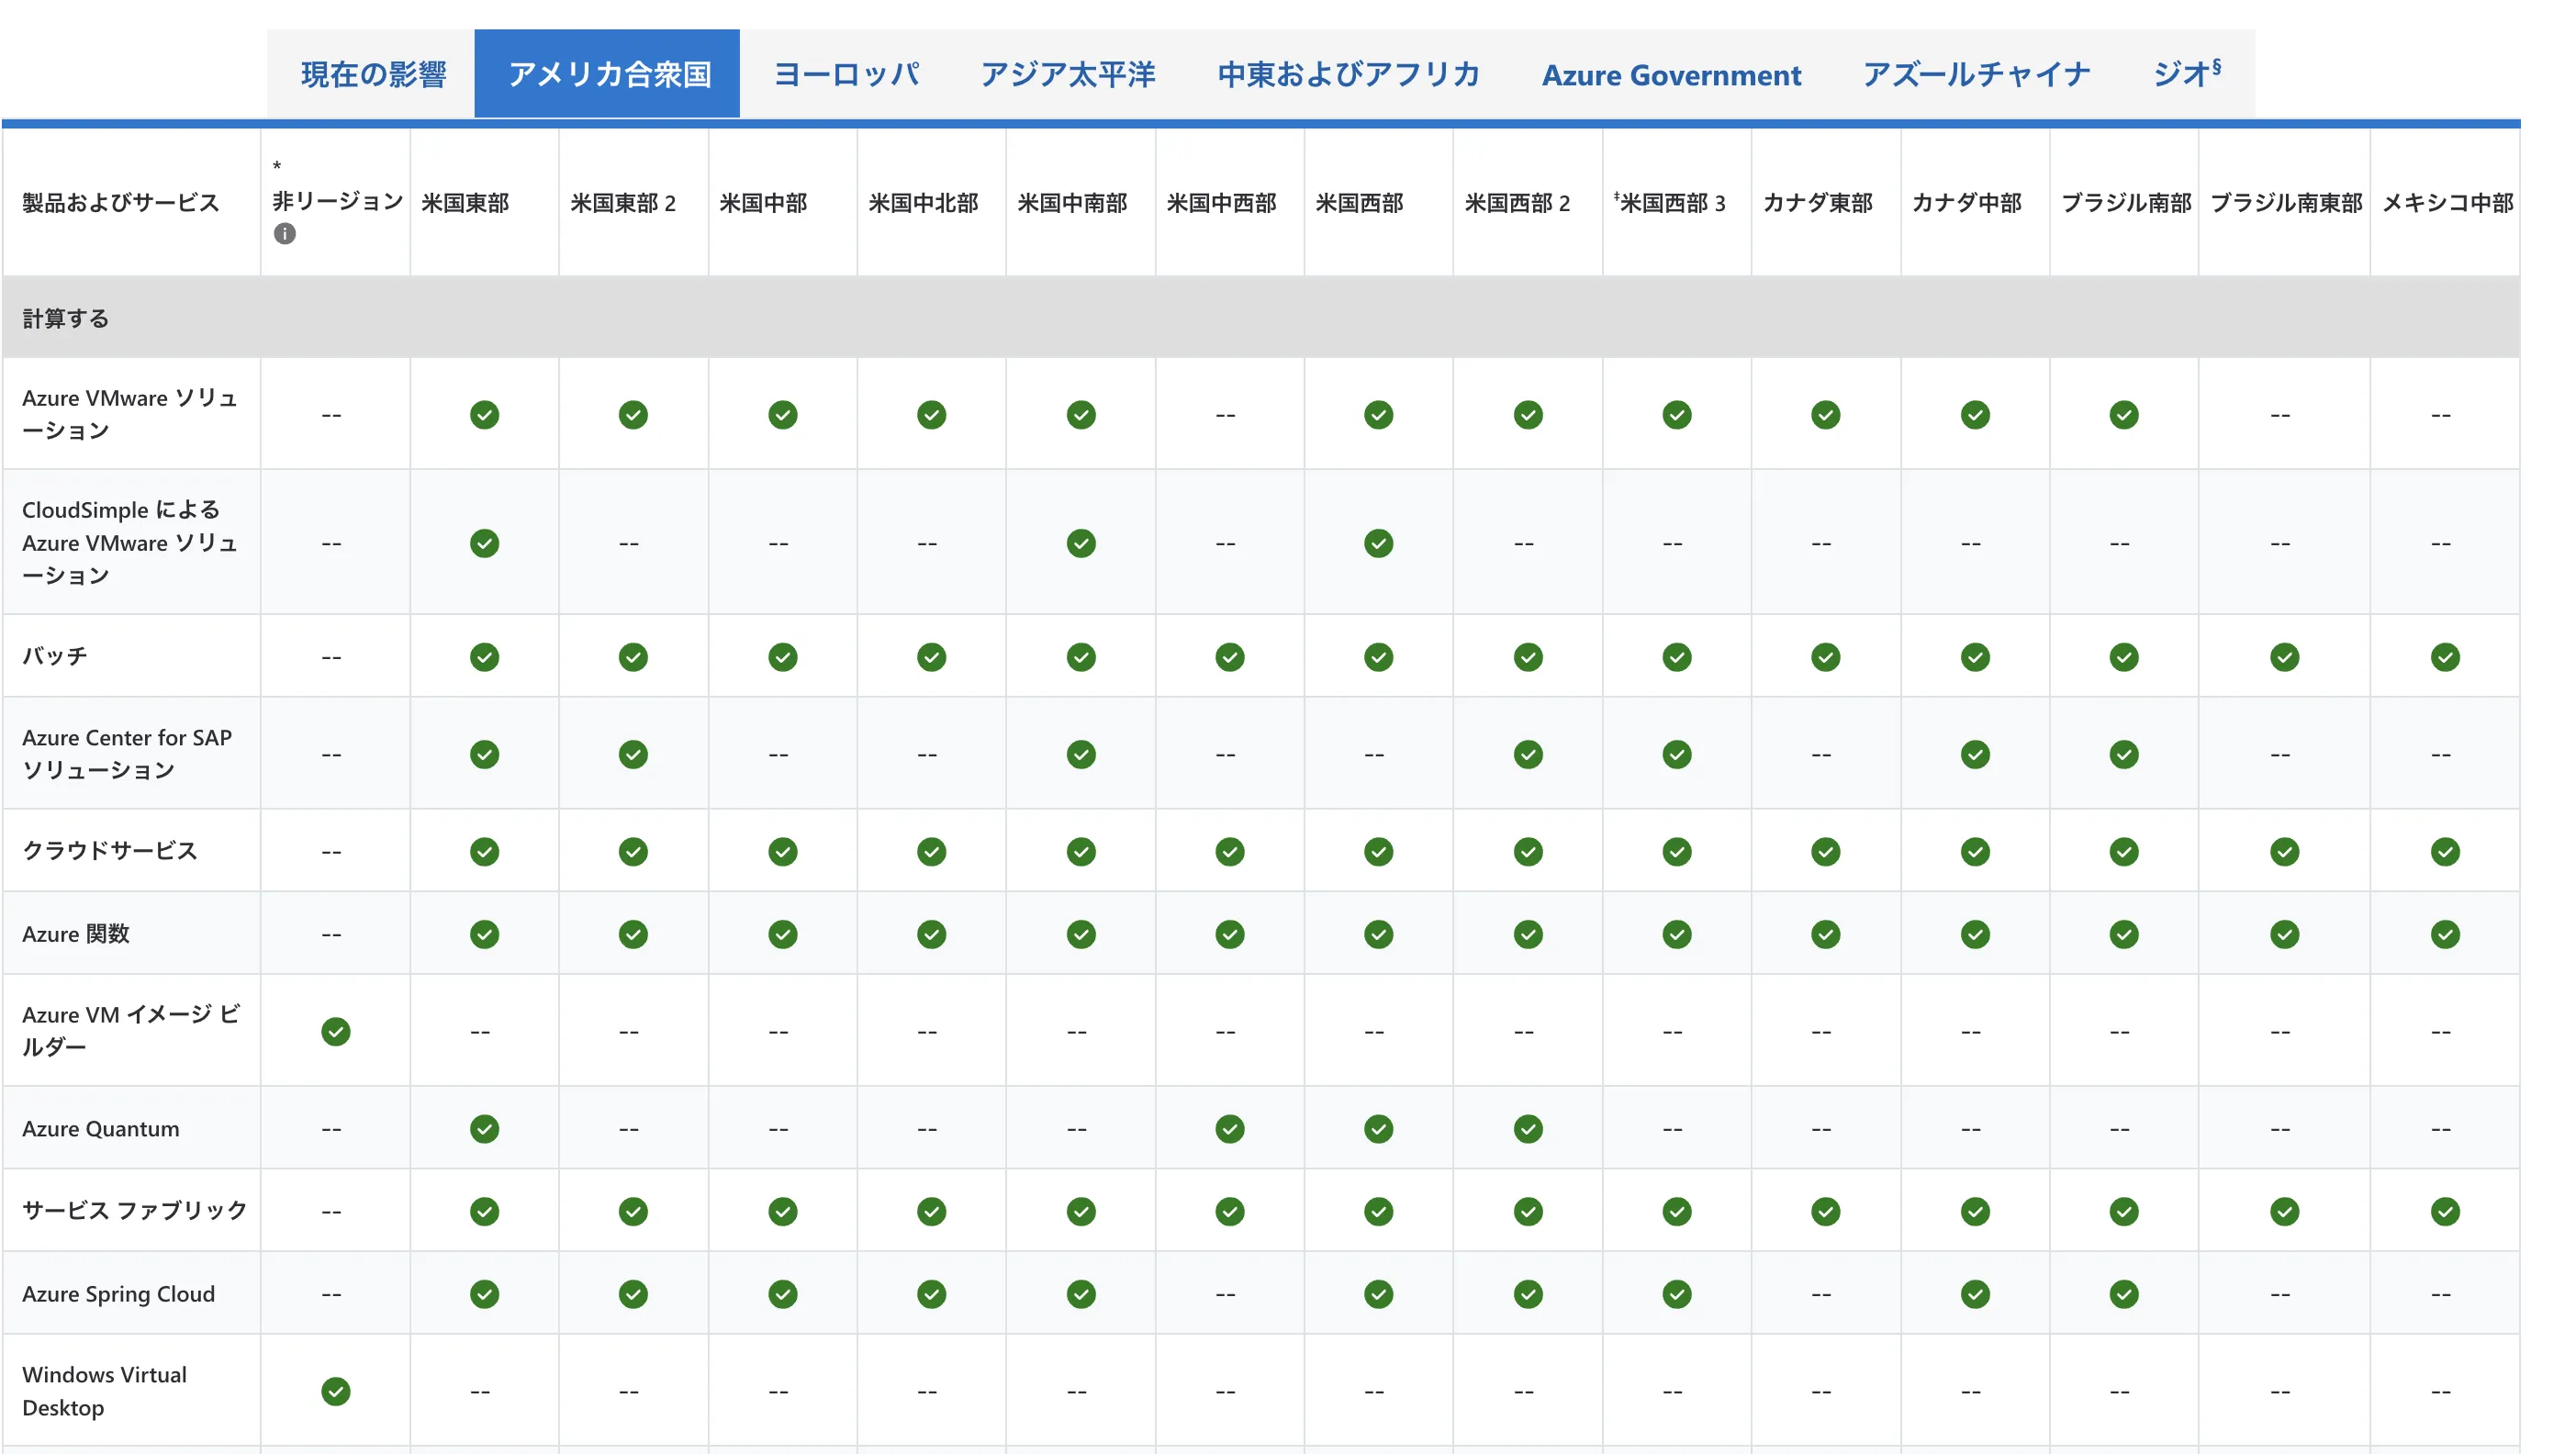Click the サービス ファブリック row label
Image resolution: width=2576 pixels, height=1454 pixels.
coord(135,1210)
